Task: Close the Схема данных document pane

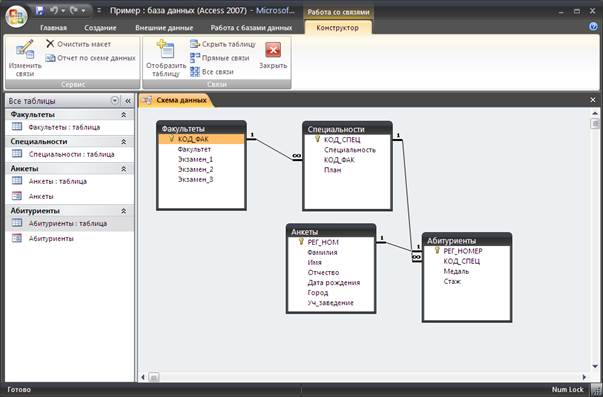Action: [x=593, y=100]
